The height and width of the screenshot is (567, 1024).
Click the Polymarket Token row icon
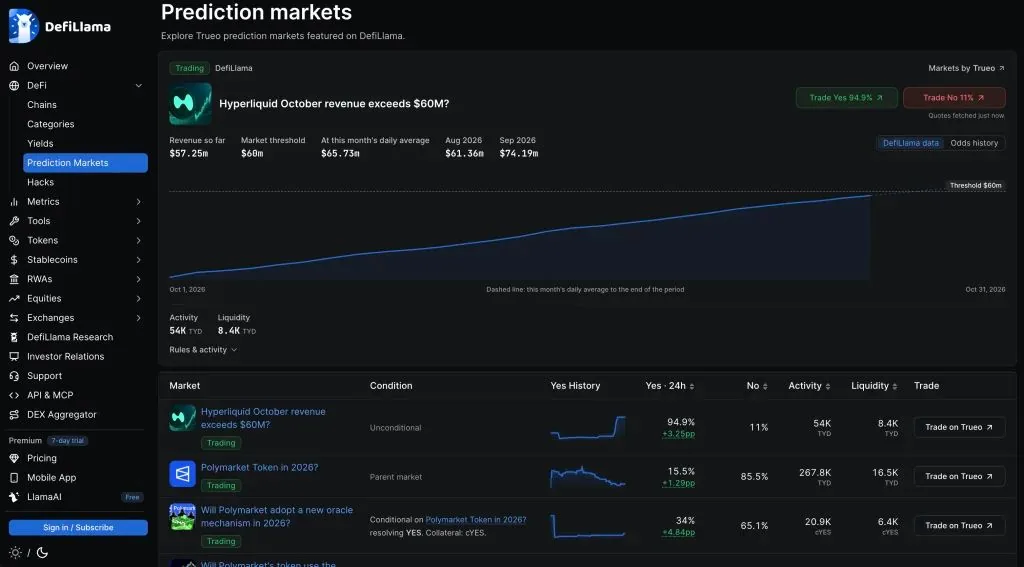pyautogui.click(x=182, y=474)
